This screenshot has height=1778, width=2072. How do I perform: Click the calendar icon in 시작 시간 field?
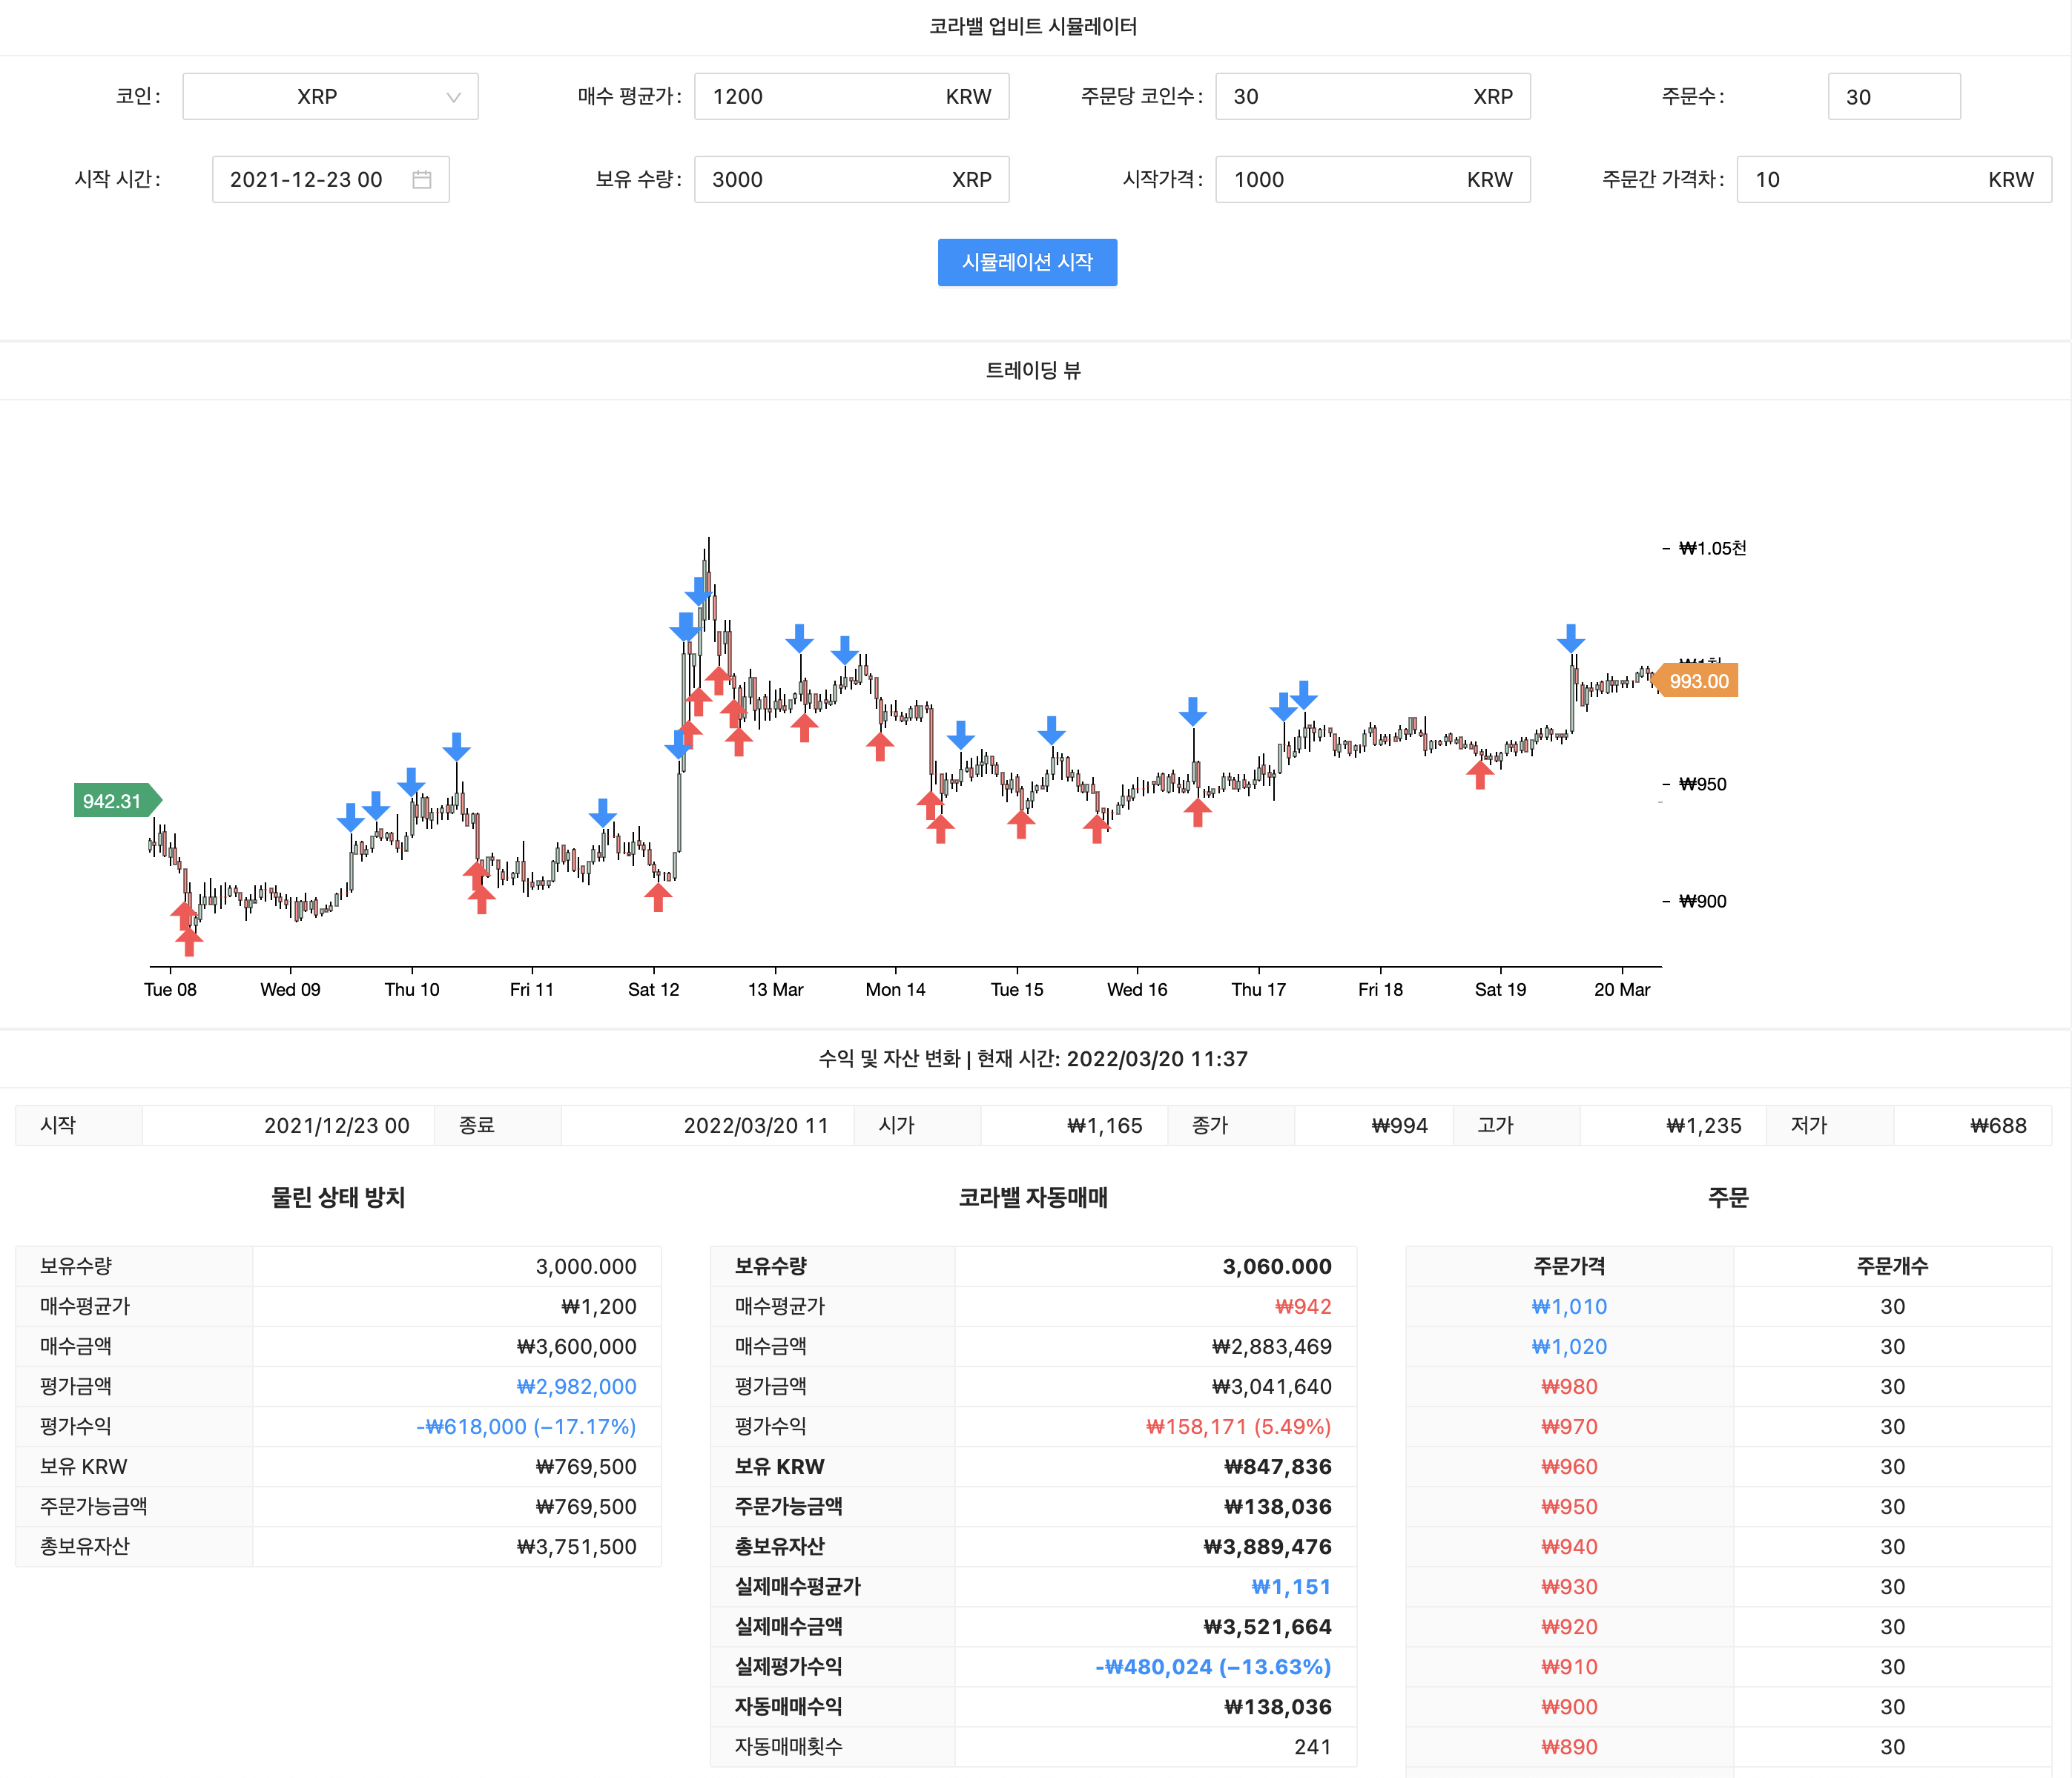pyautogui.click(x=421, y=180)
